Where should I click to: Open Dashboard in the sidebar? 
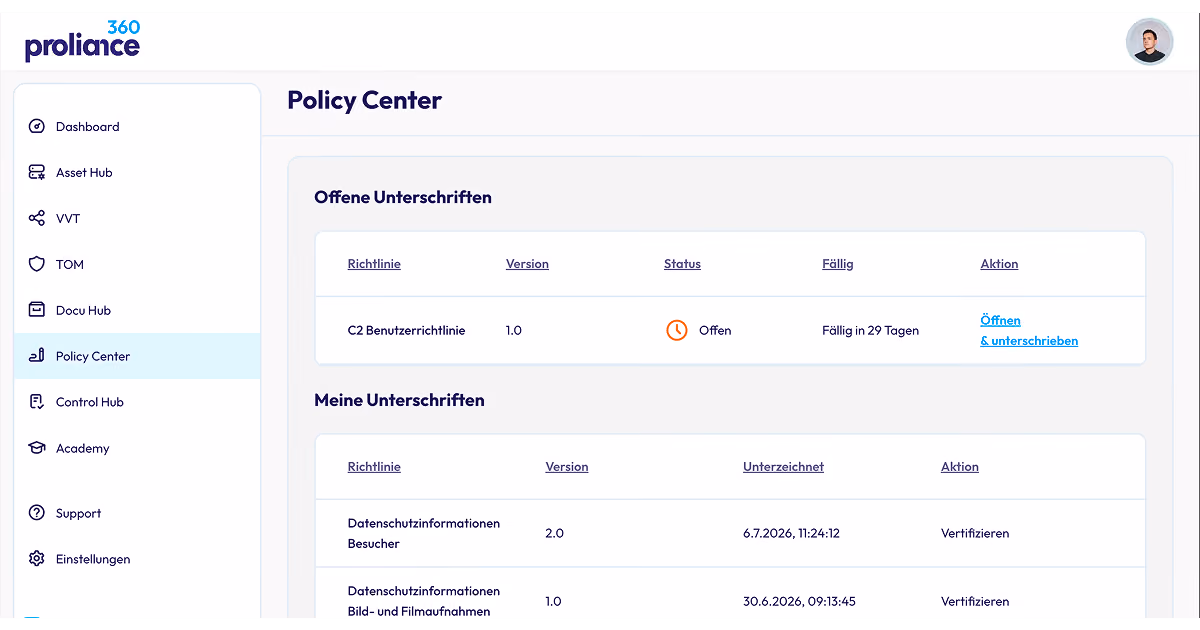coord(137,127)
